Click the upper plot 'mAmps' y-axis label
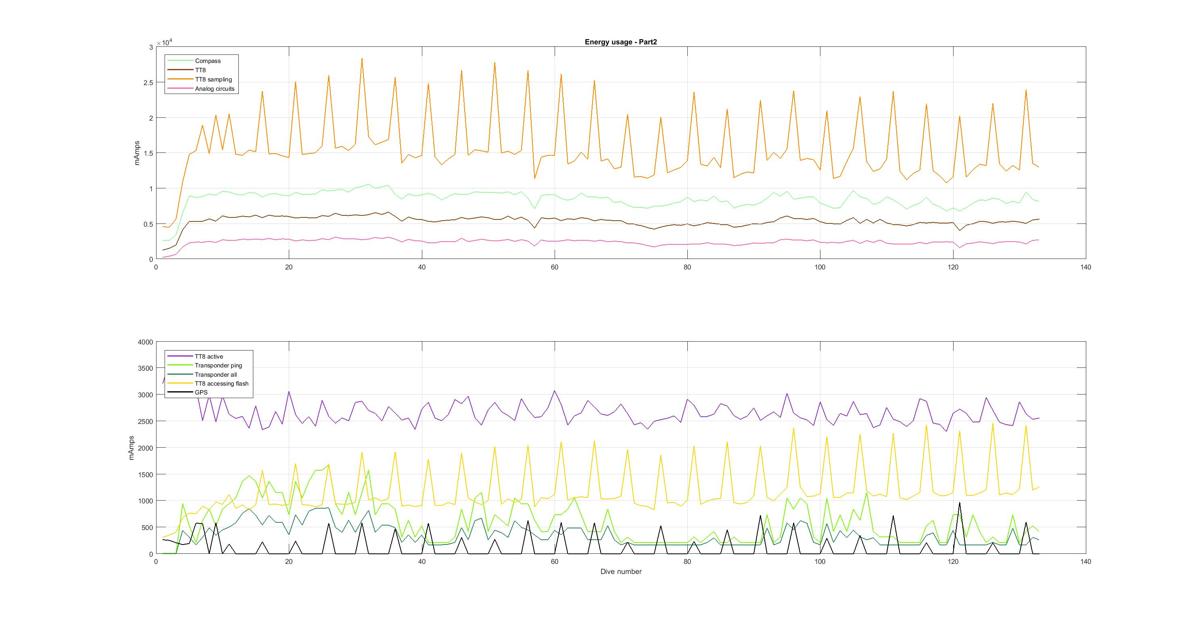This screenshot has width=1200, height=622. point(138,153)
